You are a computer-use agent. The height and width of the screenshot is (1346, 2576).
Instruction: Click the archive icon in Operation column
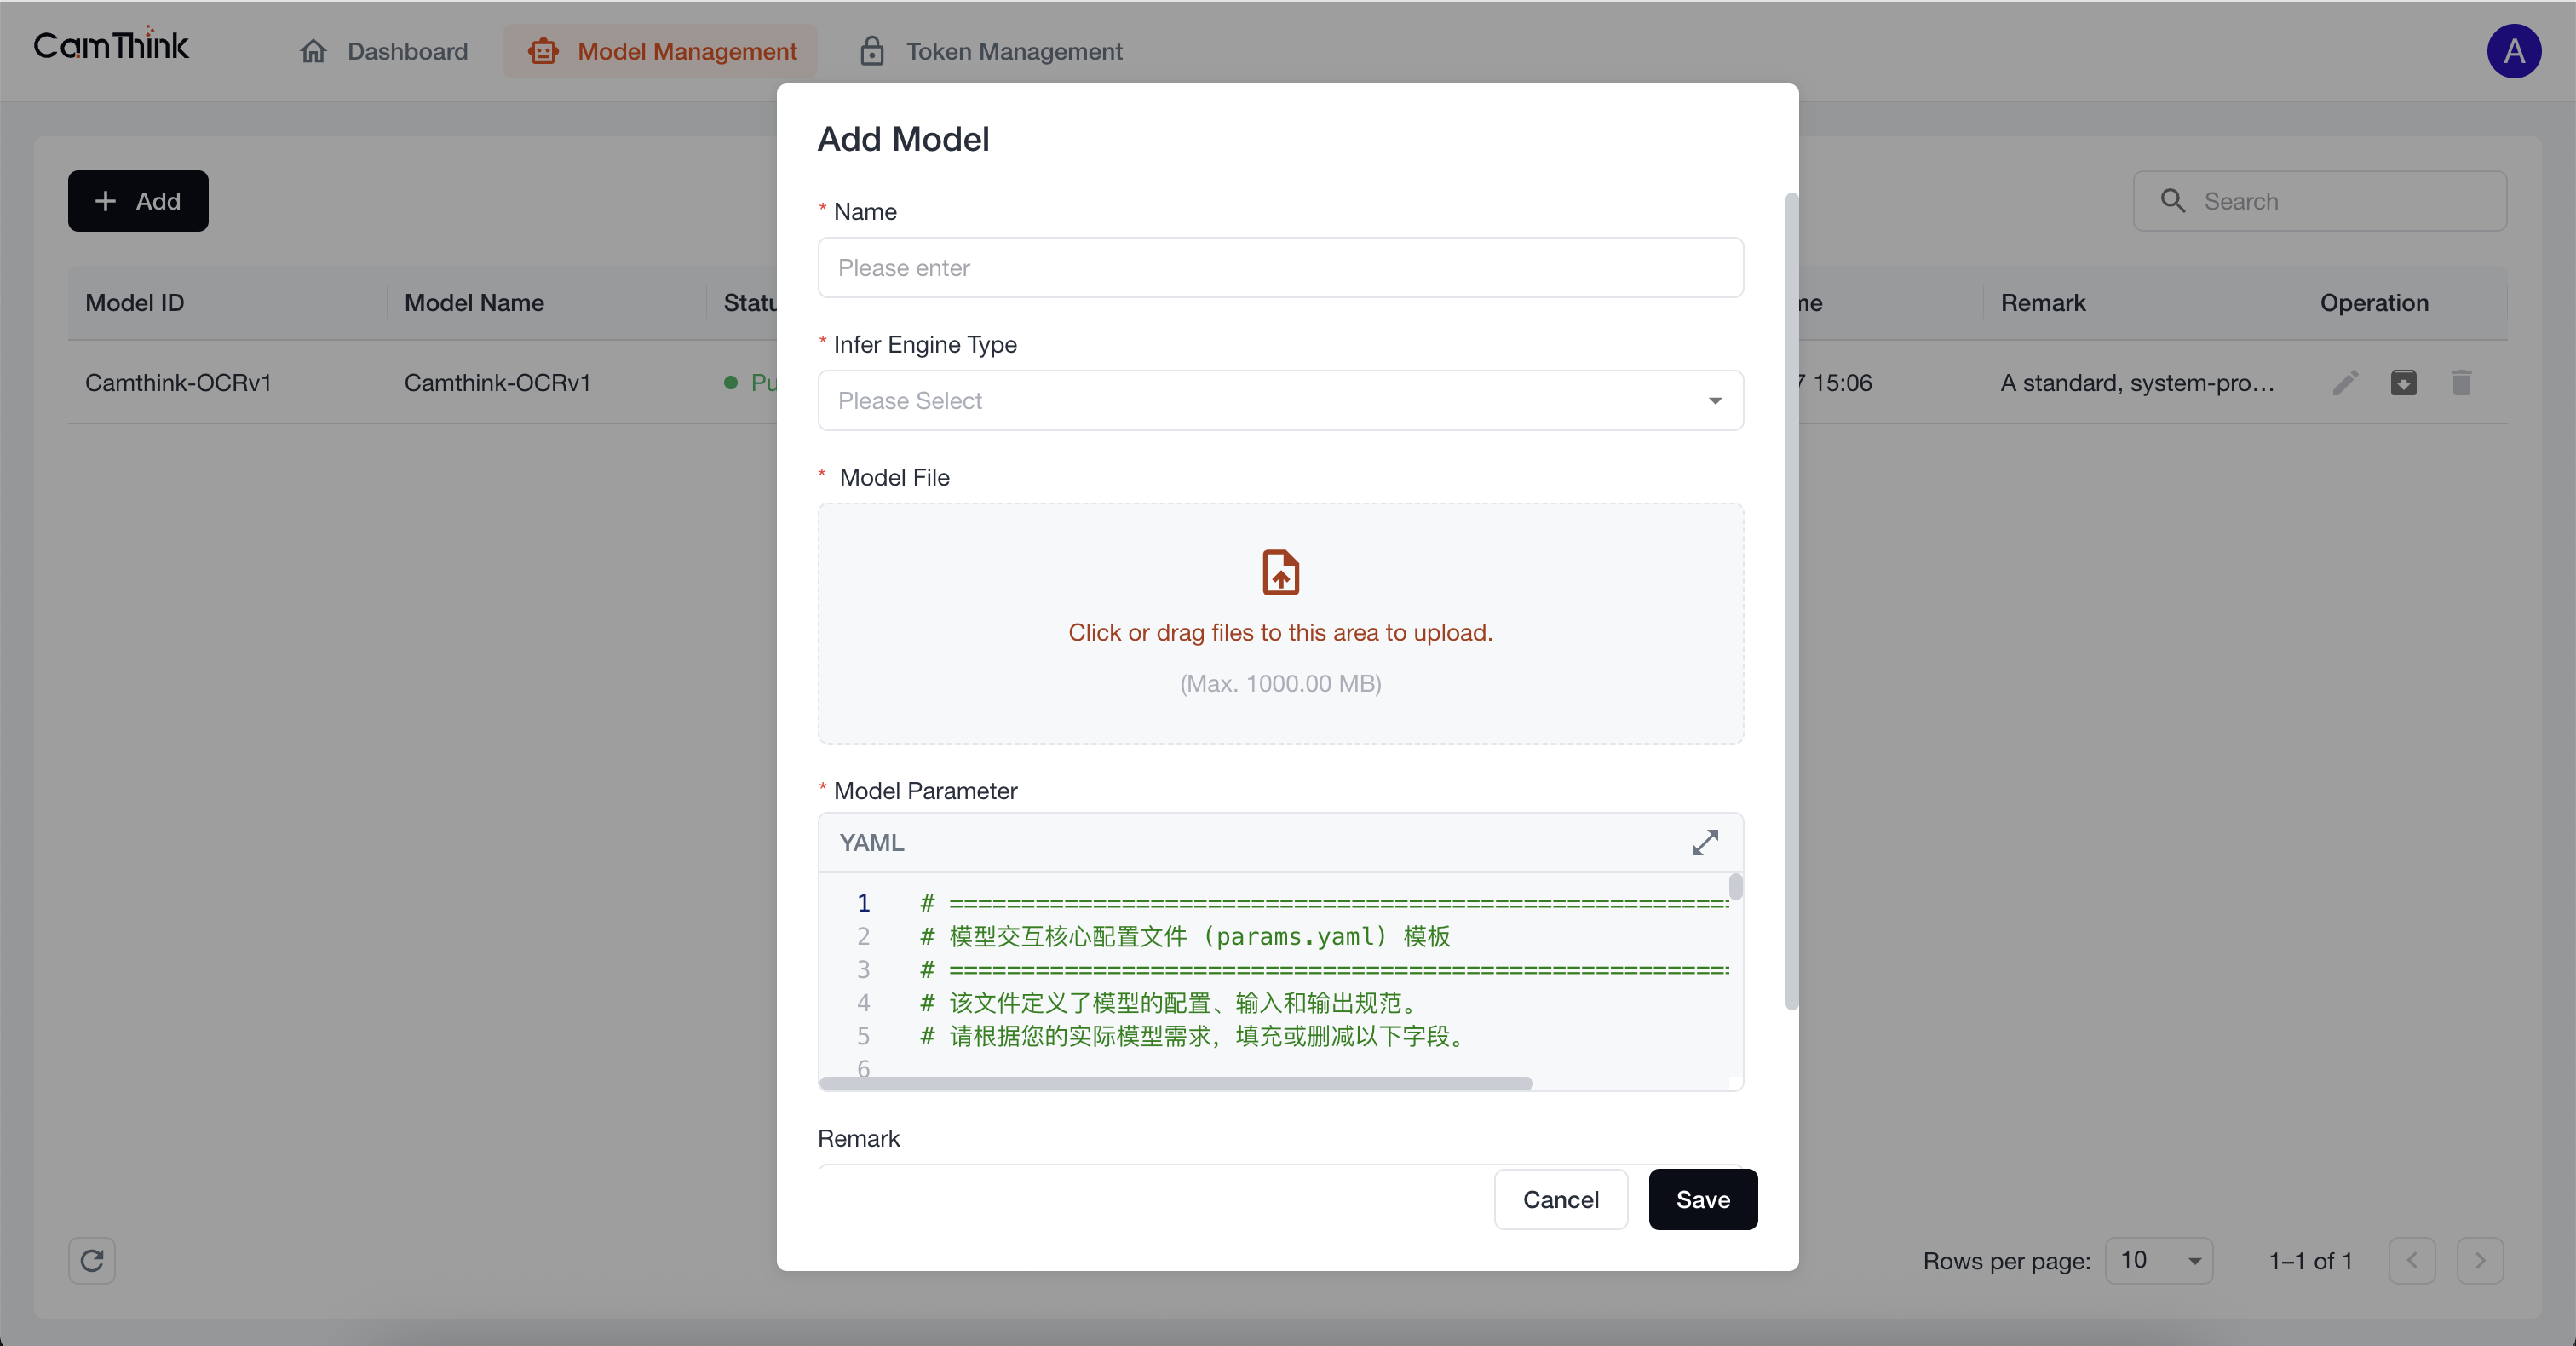2403,383
